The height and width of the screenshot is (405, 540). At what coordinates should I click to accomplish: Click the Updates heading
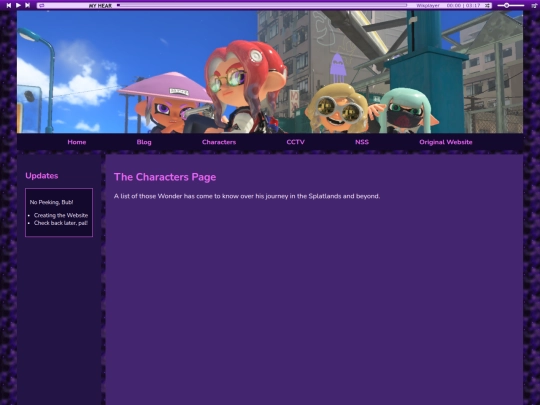pos(42,176)
